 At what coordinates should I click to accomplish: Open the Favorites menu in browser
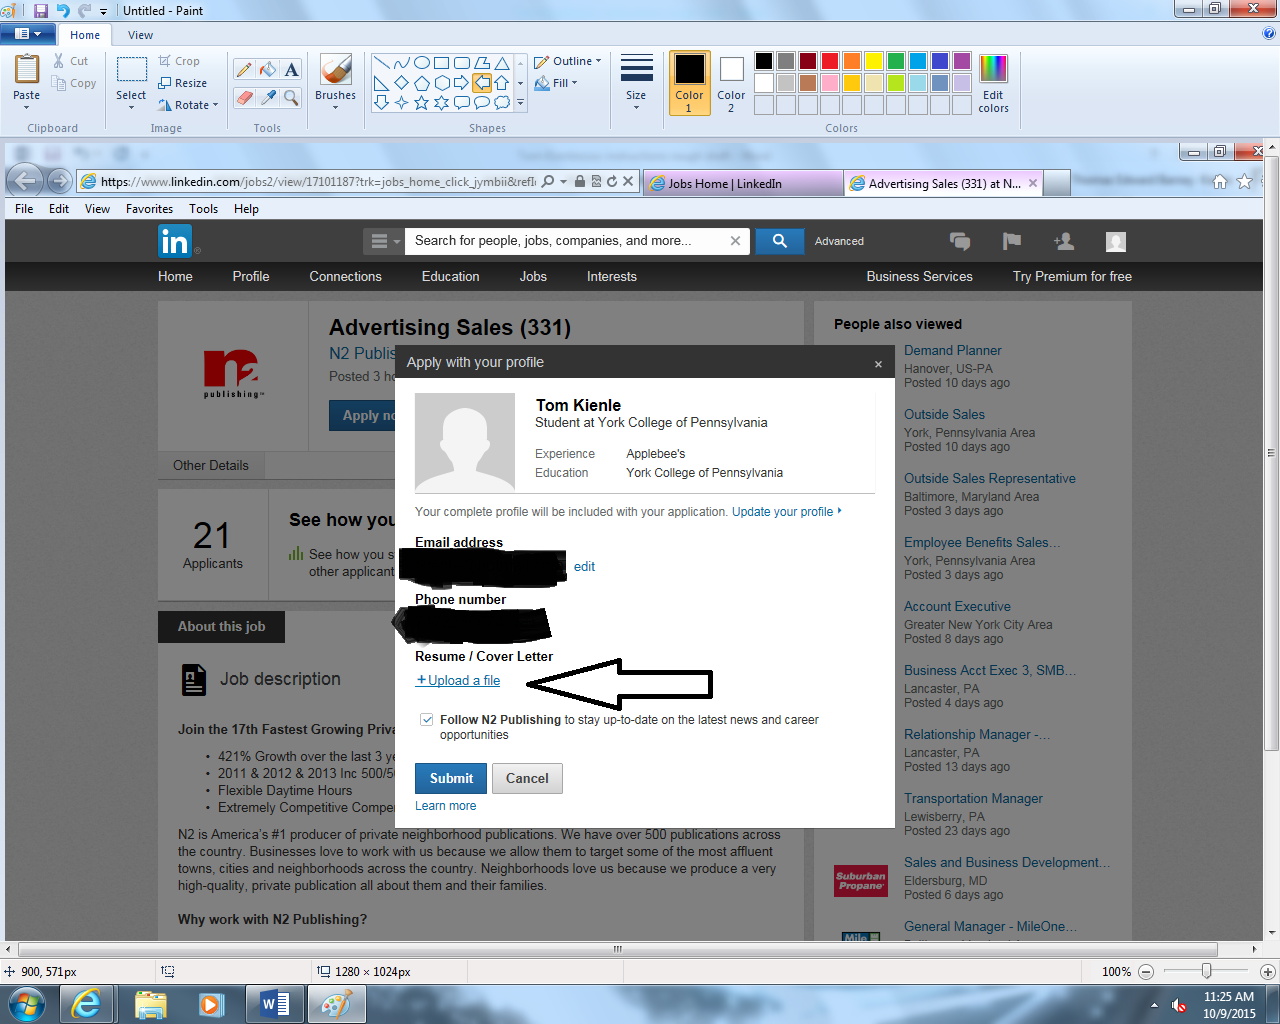(x=149, y=209)
